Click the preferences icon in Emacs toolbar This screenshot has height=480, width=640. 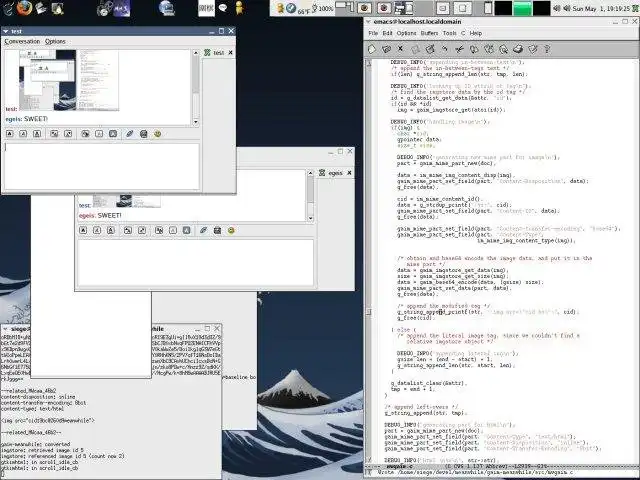pyautogui.click(x=533, y=49)
